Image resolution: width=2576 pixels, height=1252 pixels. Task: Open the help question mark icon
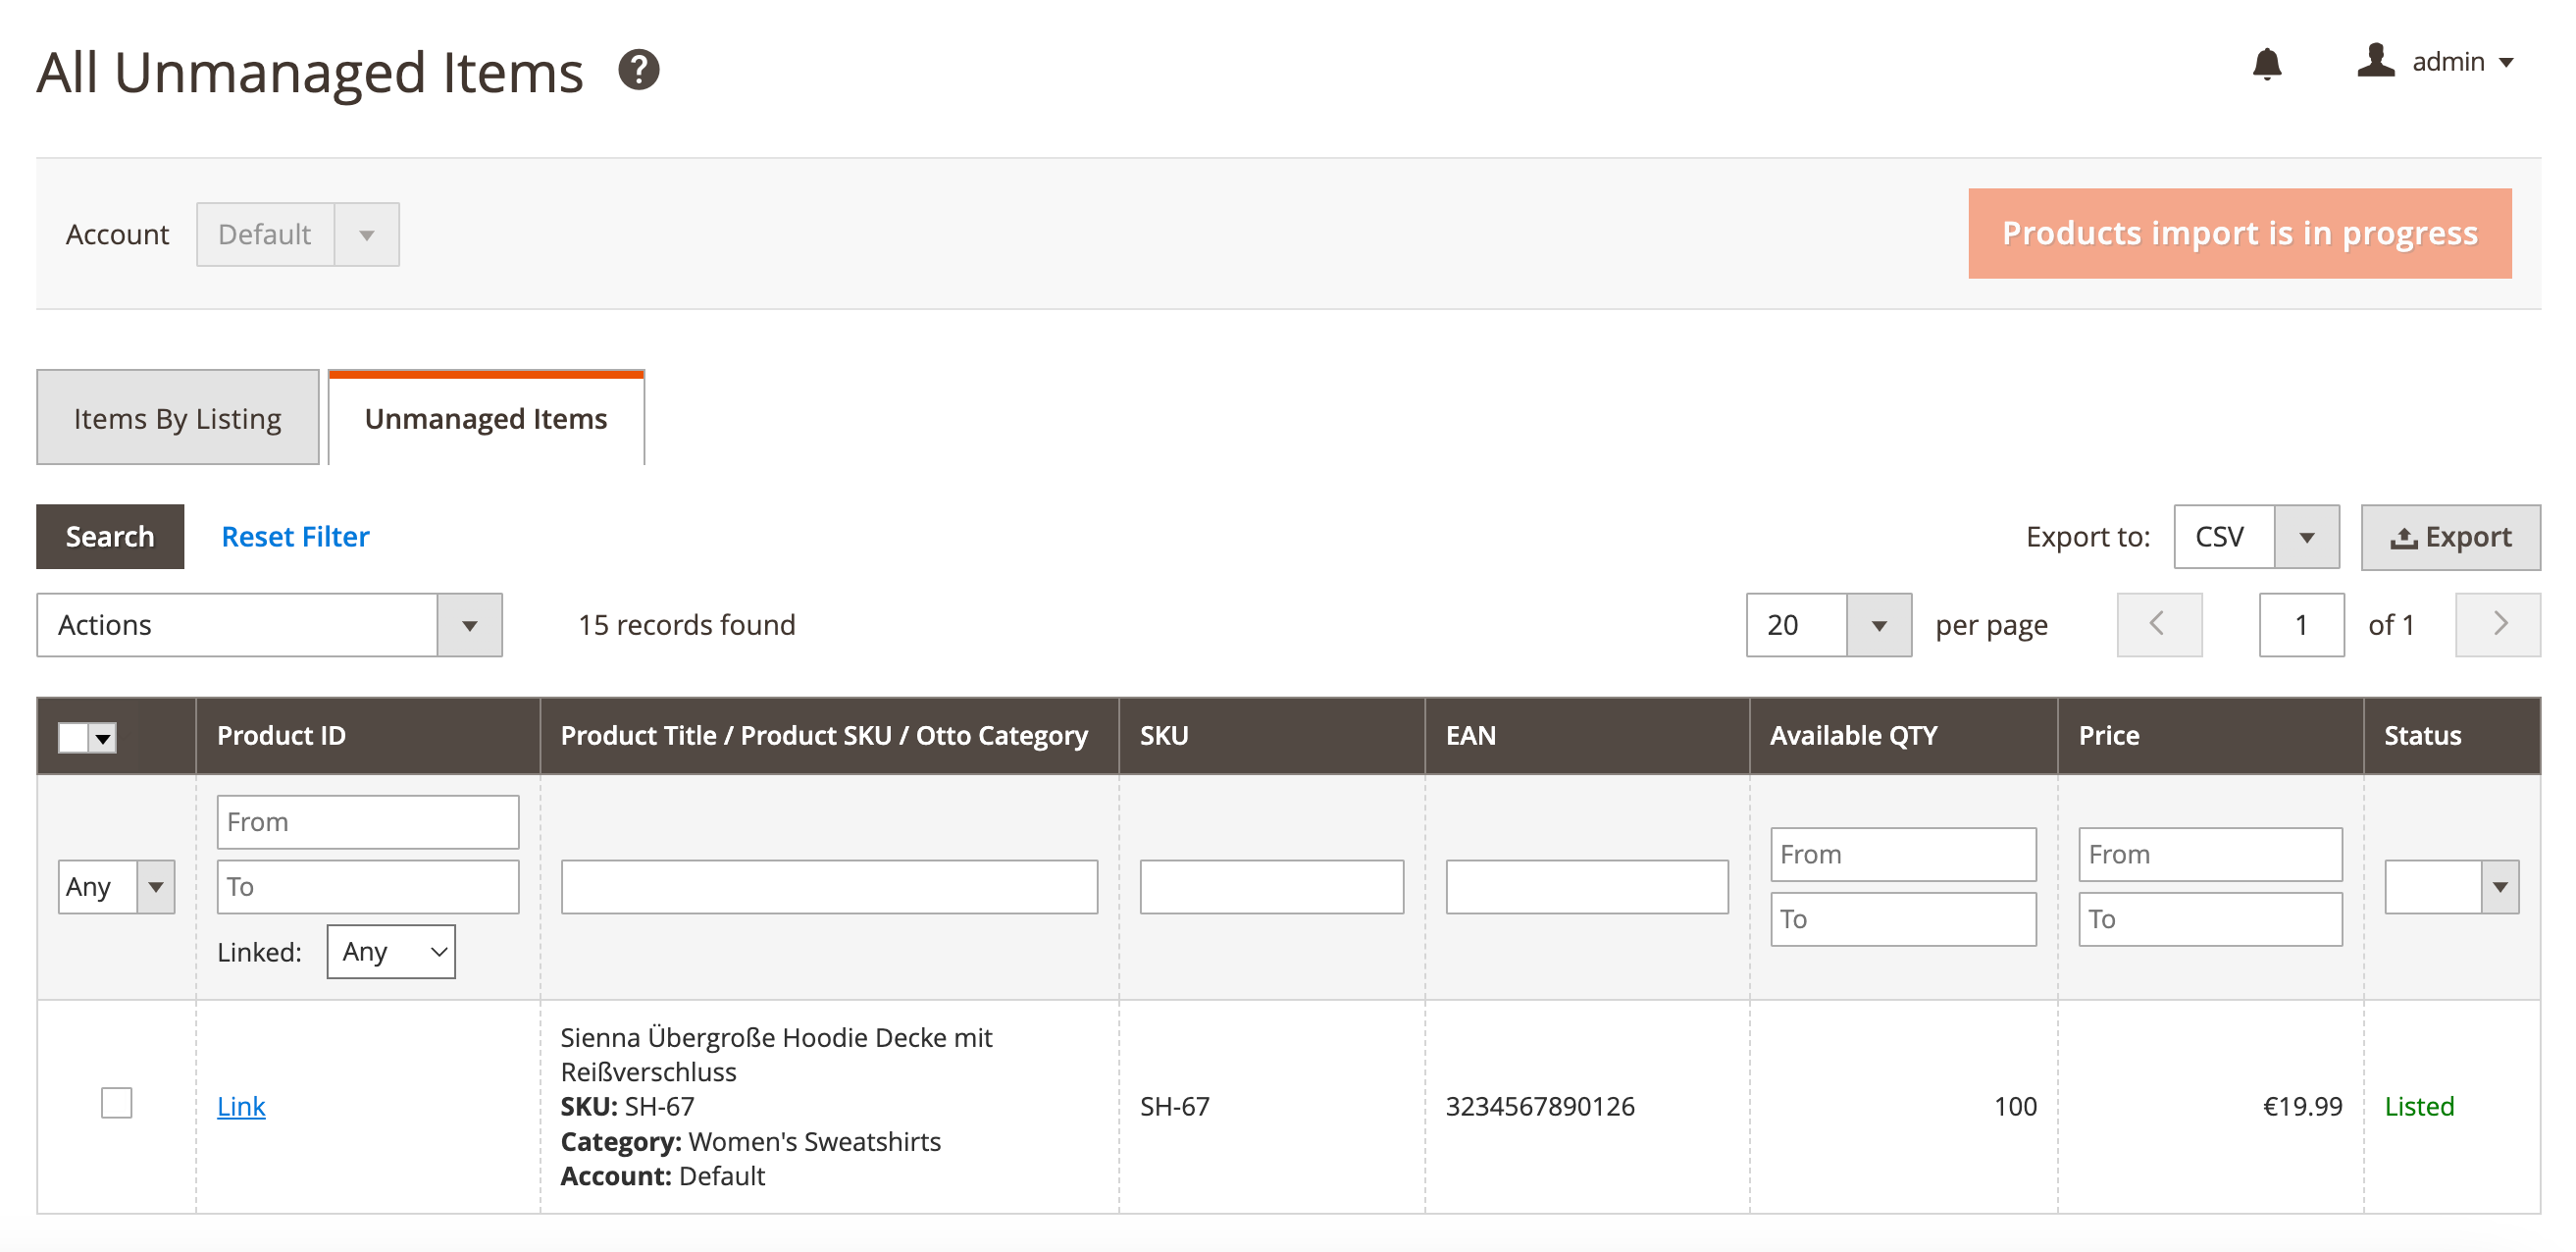click(638, 70)
